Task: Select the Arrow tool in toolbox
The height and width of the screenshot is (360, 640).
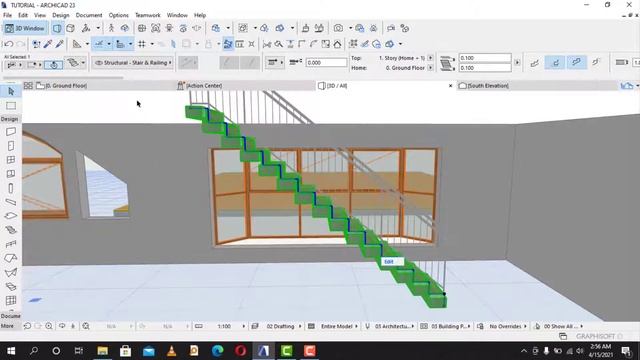Action: [x=11, y=91]
